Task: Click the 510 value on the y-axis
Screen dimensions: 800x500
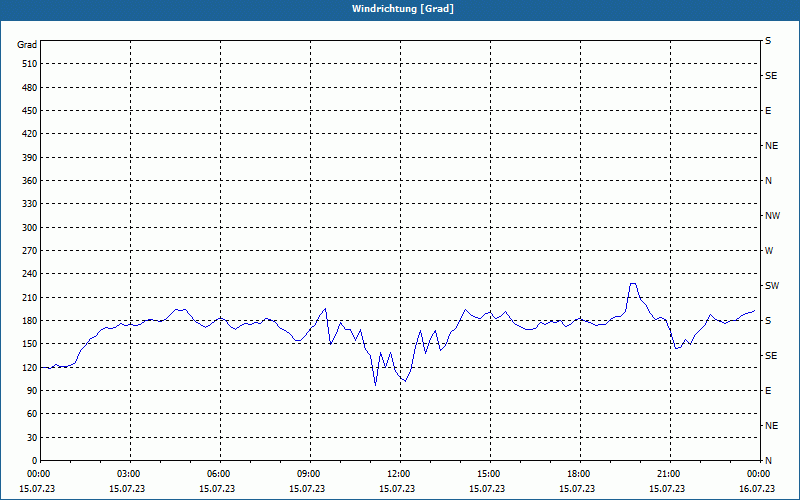Action: 30,64
